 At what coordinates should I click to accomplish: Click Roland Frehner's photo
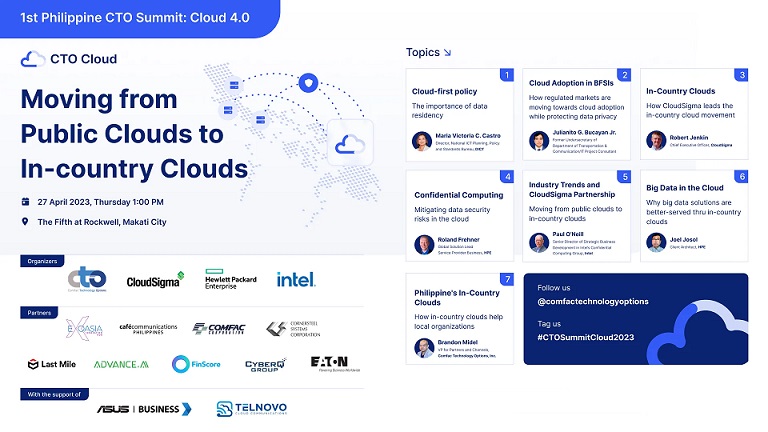coord(424,244)
